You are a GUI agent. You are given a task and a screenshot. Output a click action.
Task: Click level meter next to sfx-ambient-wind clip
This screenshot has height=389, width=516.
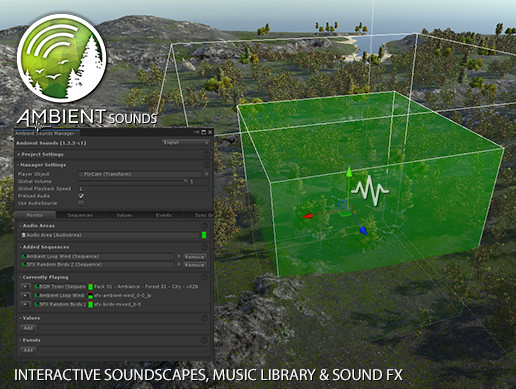[x=90, y=295]
